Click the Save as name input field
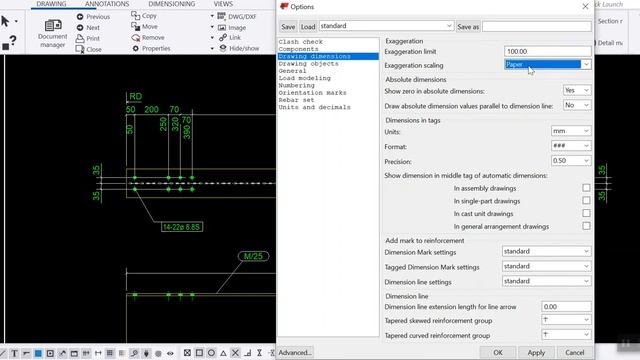Screen dimensions: 640x360 click(x=537, y=27)
